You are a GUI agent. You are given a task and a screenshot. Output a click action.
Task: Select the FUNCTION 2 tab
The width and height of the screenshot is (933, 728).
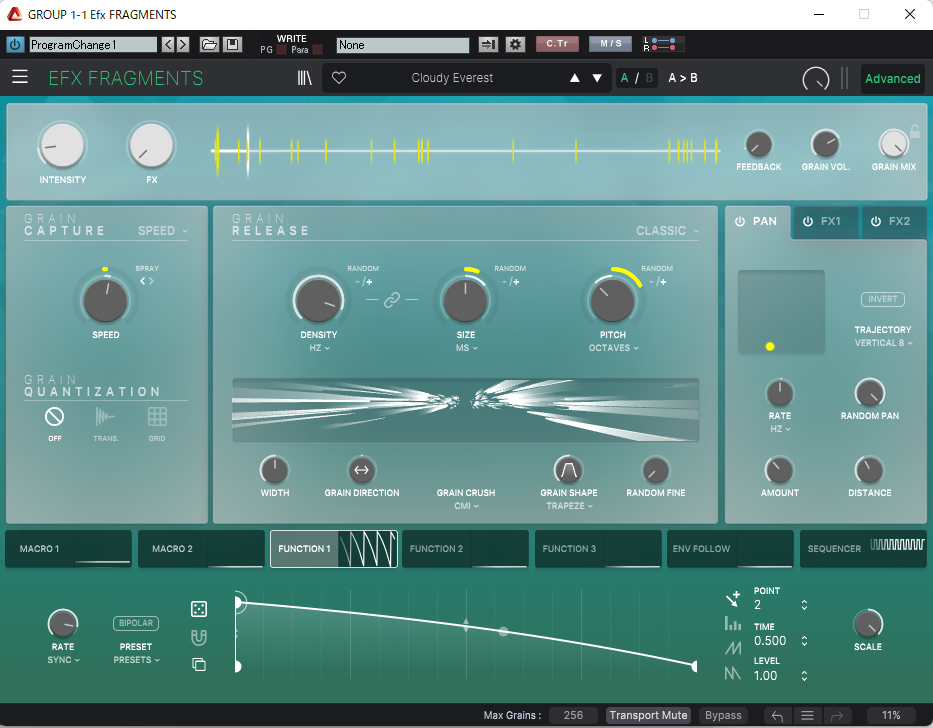(x=465, y=549)
